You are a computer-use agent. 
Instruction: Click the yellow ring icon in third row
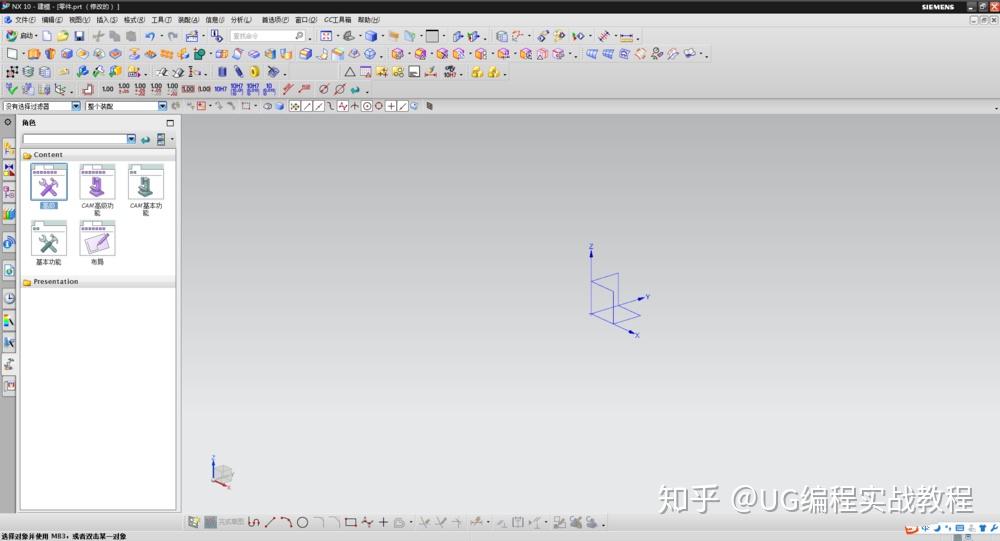click(x=254, y=71)
